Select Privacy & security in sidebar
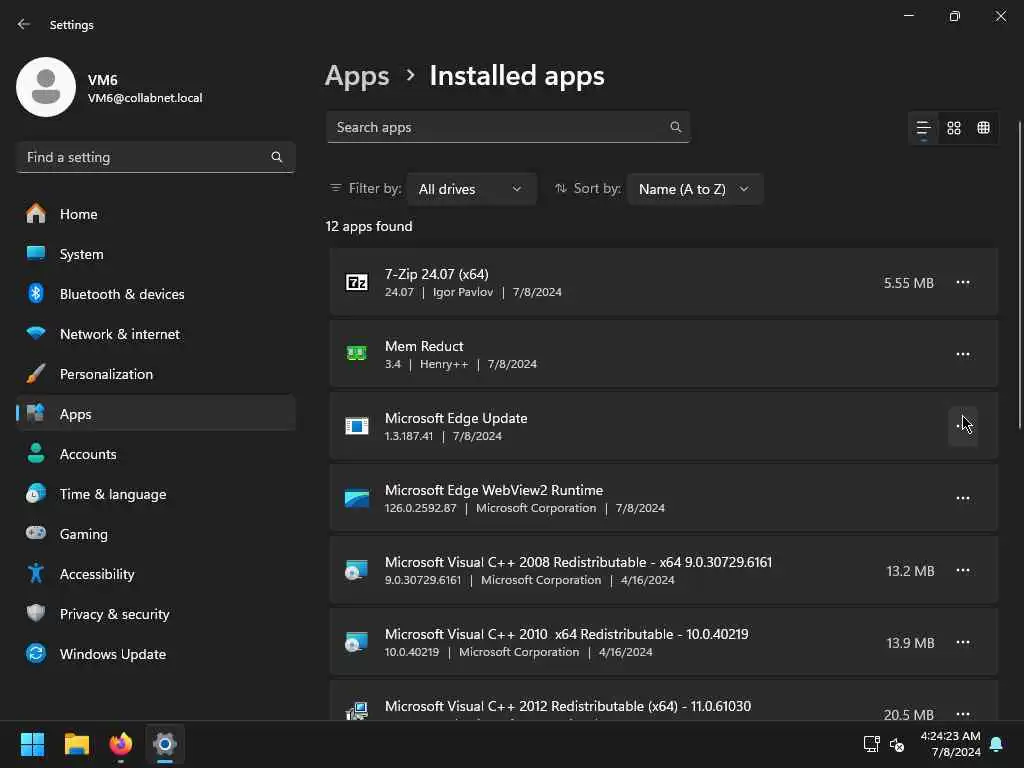Viewport: 1024px width, 768px height. [x=114, y=614]
